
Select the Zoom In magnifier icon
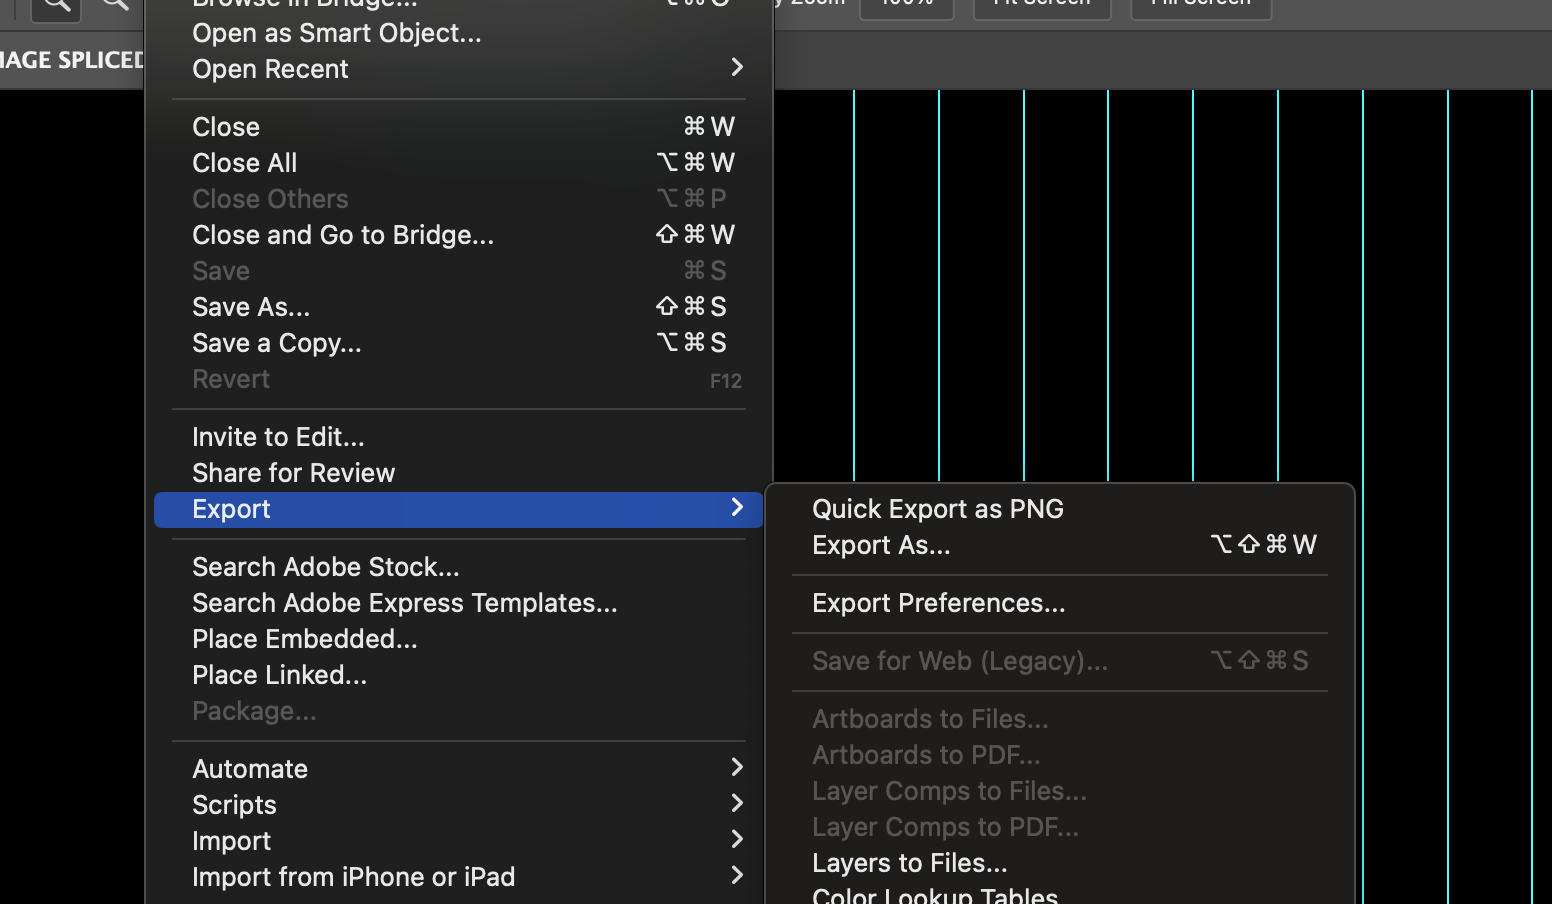click(x=55, y=8)
